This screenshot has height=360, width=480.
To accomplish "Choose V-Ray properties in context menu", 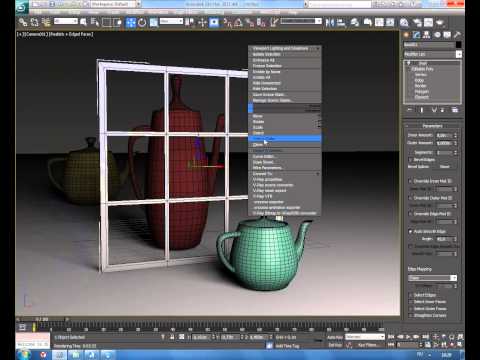I will (x=285, y=179).
